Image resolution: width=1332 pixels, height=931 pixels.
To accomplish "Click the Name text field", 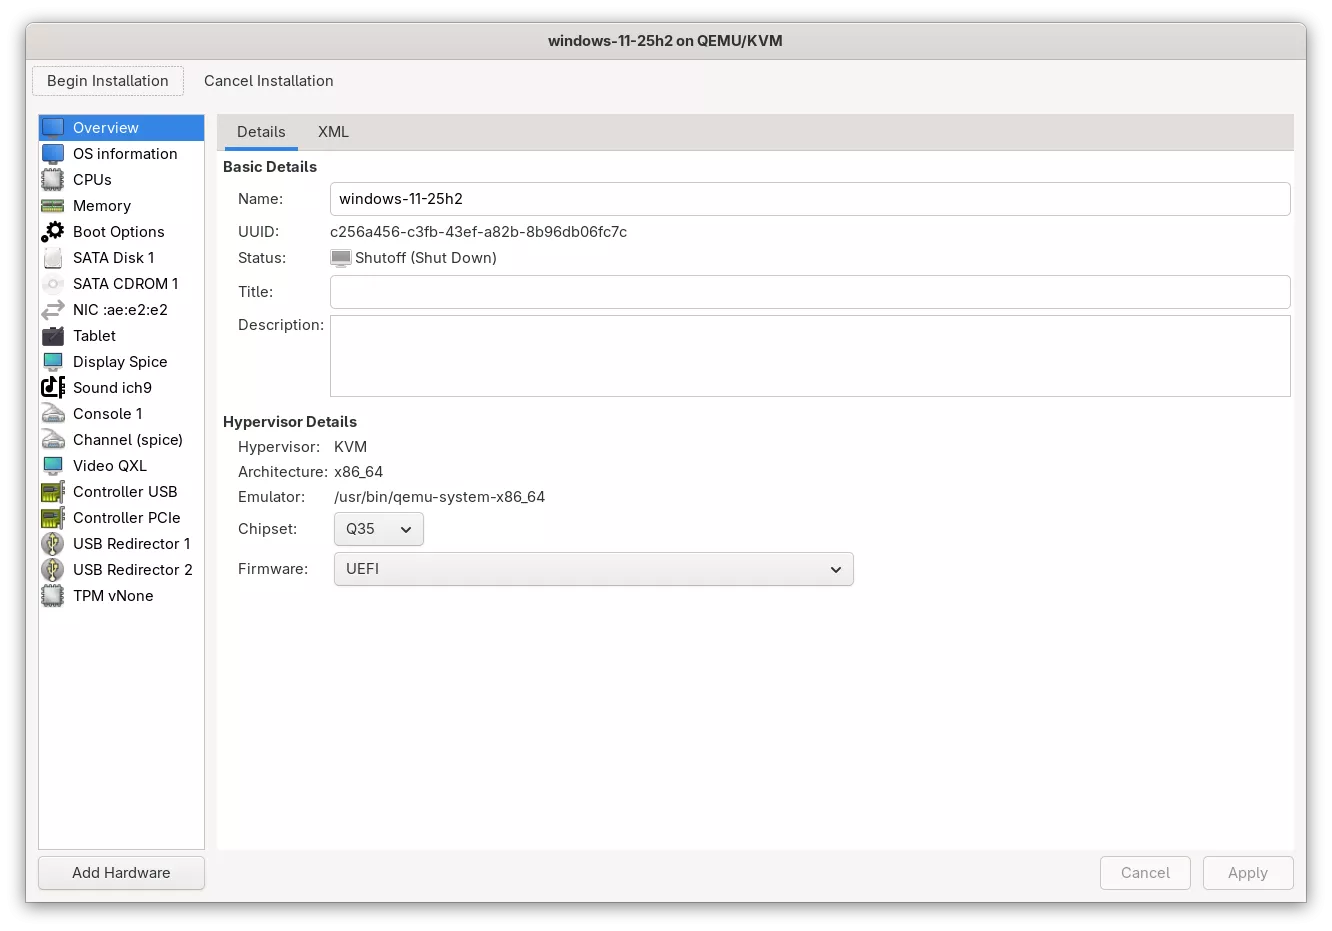I will click(809, 199).
